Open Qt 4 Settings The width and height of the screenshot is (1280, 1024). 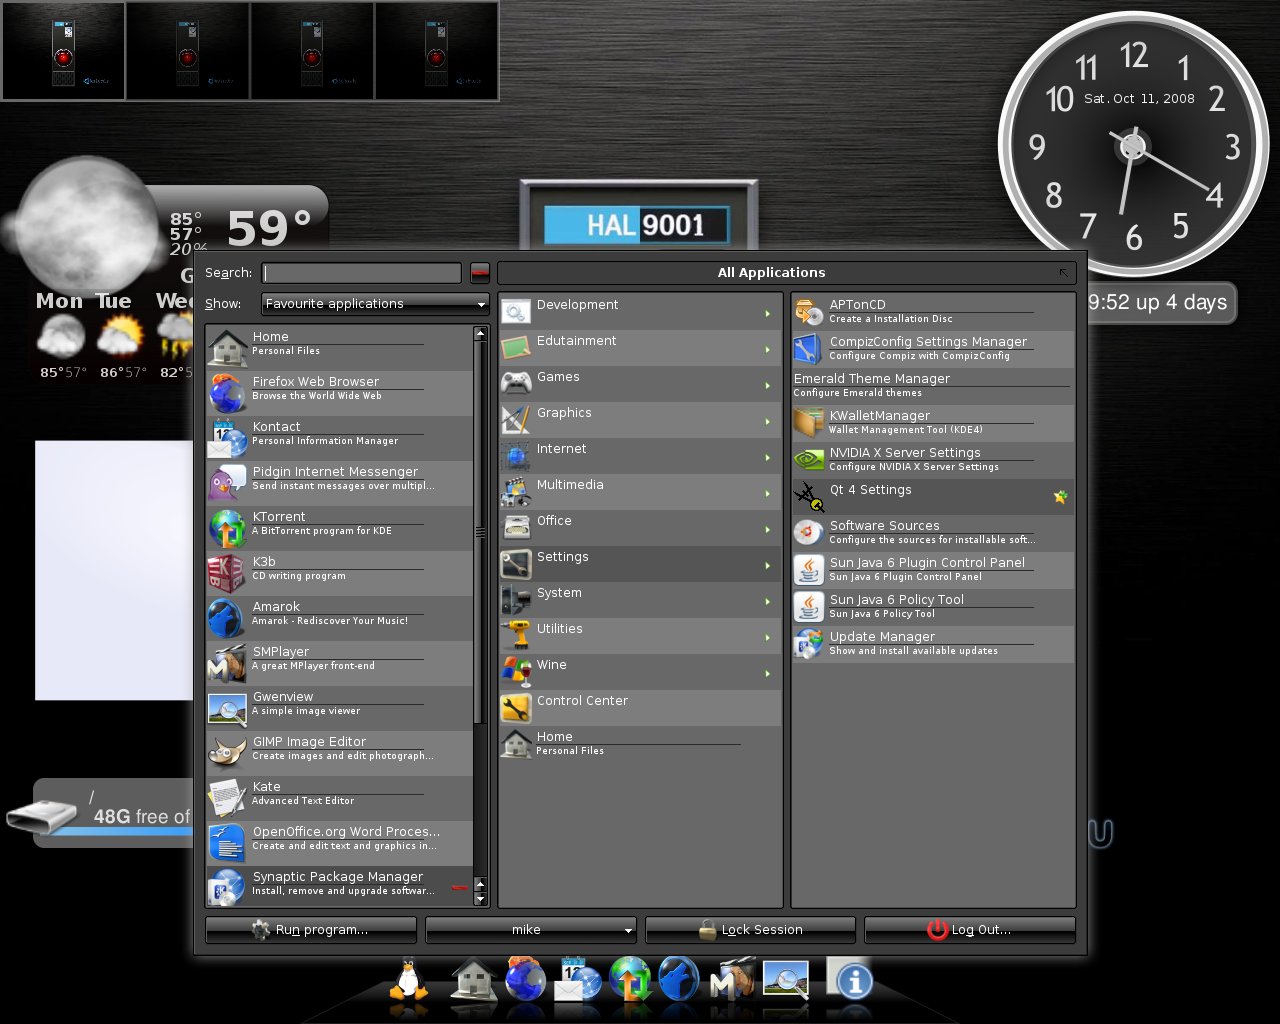(x=933, y=497)
